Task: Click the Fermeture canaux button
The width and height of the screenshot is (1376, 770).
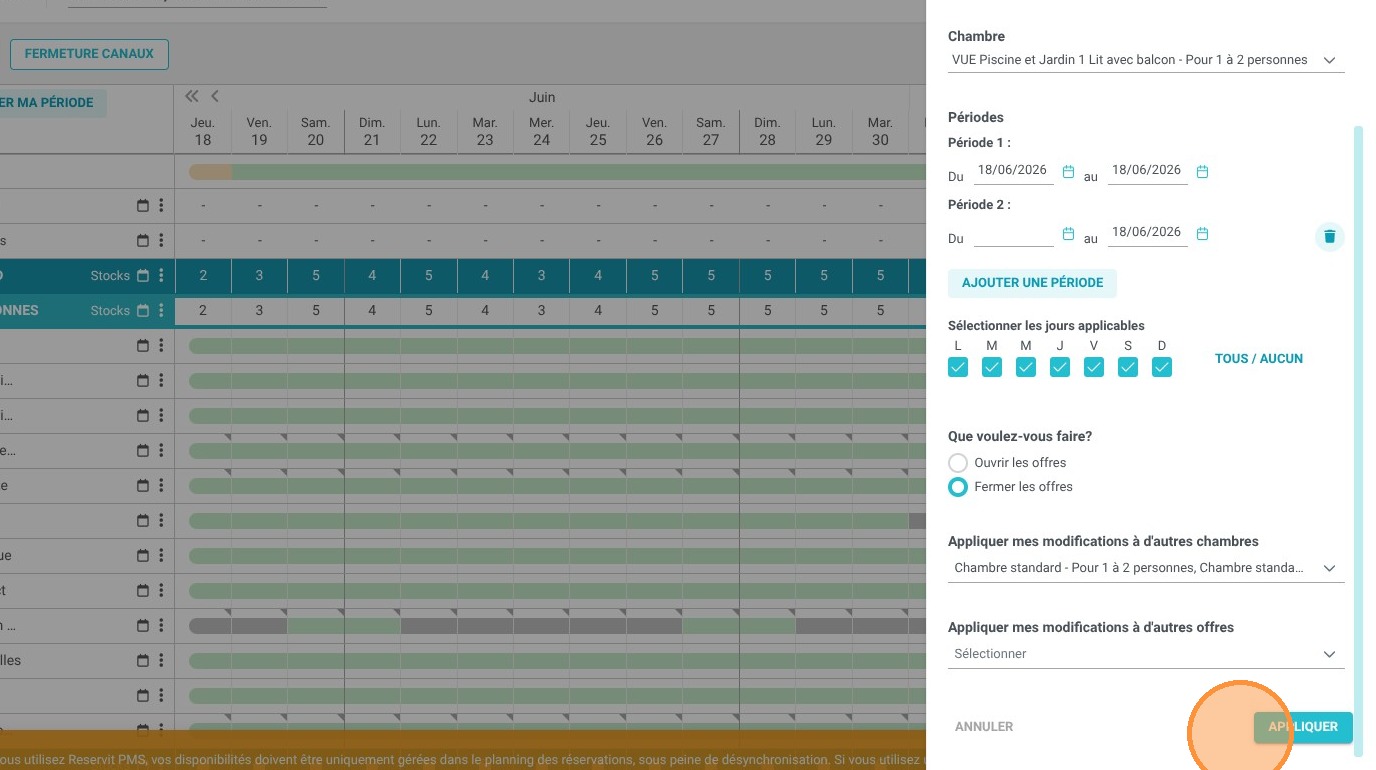Action: pyautogui.click(x=89, y=54)
